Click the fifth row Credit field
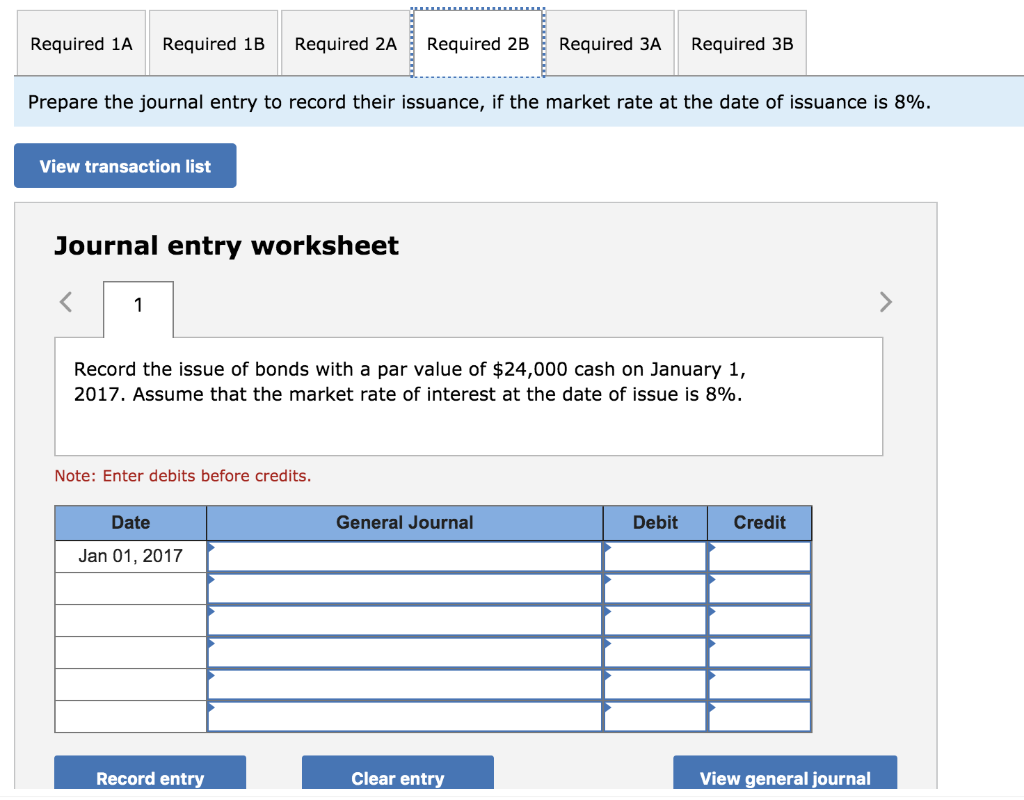Screen dimensions: 1024x800 (x=760, y=684)
